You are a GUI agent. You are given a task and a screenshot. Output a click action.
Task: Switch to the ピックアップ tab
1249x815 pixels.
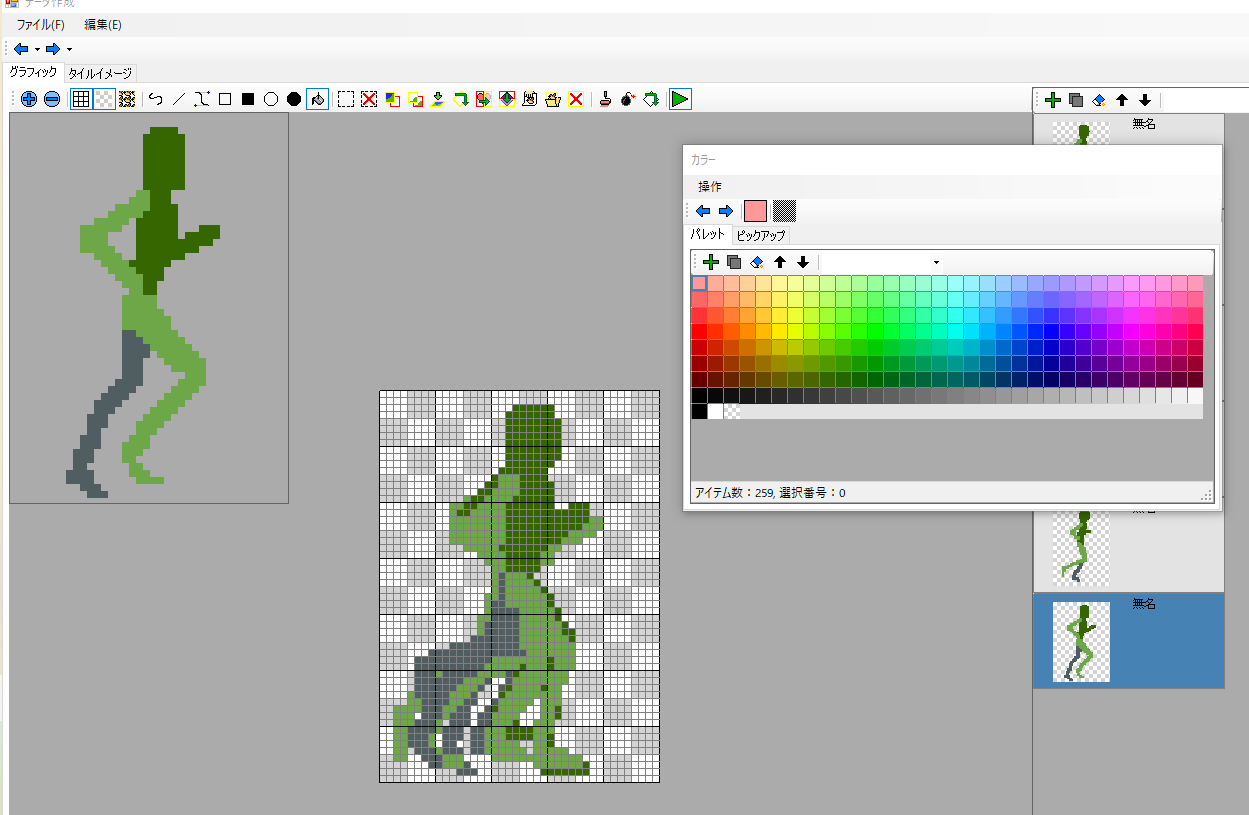[x=761, y=236]
